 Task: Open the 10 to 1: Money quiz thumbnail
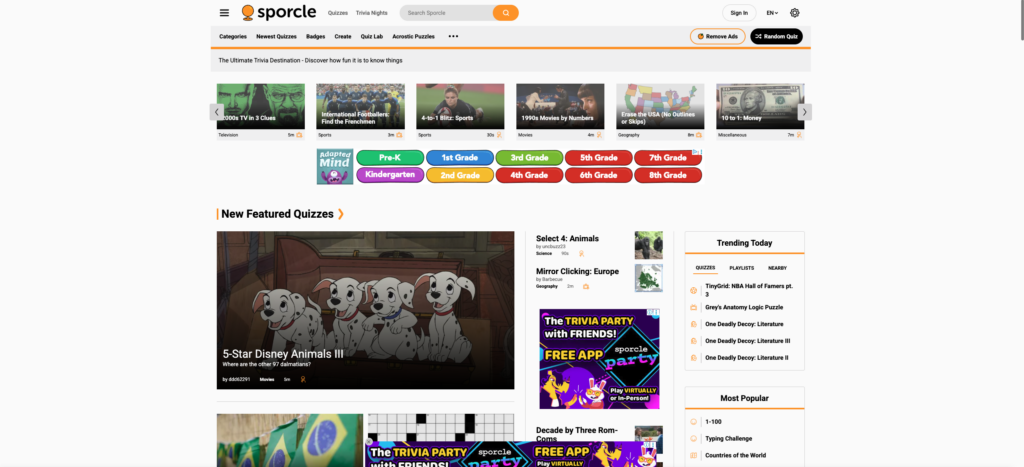click(x=760, y=106)
